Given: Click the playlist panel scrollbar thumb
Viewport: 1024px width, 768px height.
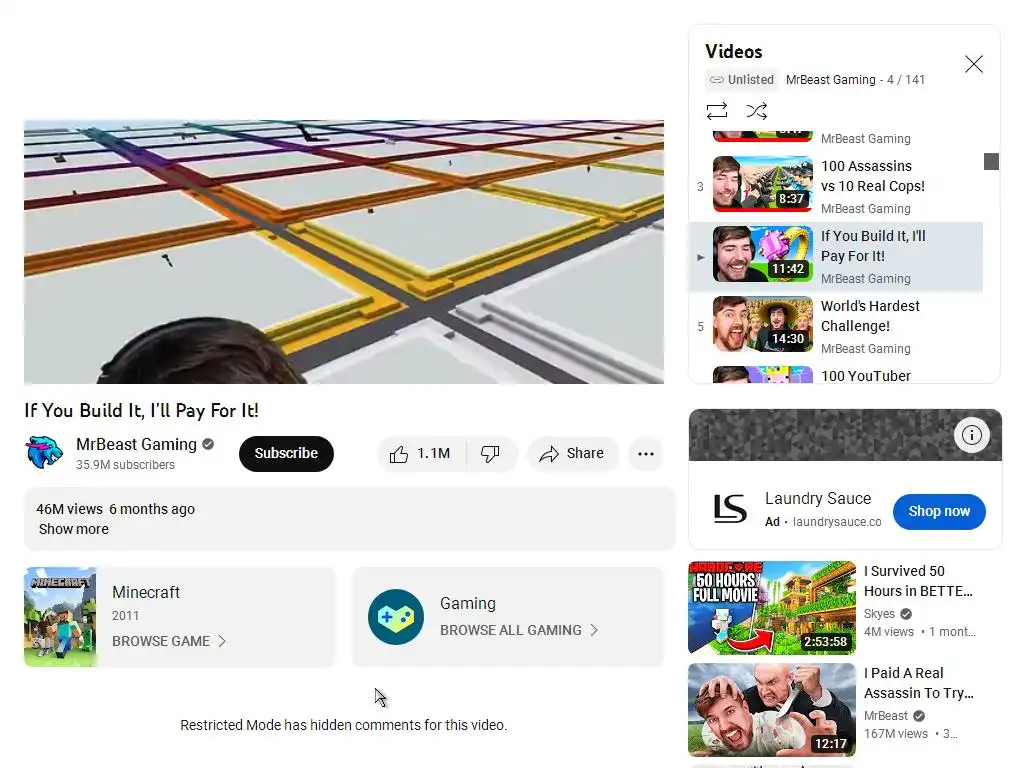Looking at the screenshot, I should coord(991,161).
